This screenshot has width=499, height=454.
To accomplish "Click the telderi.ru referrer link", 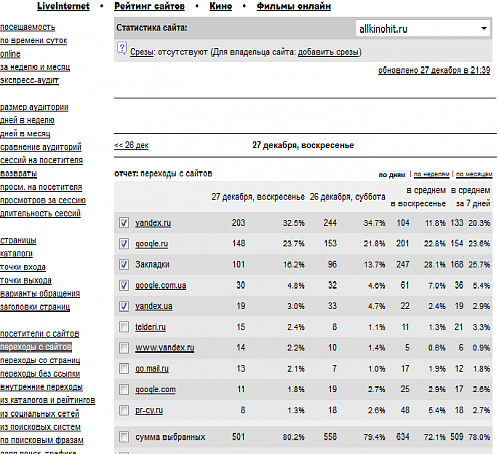I will click(150, 327).
